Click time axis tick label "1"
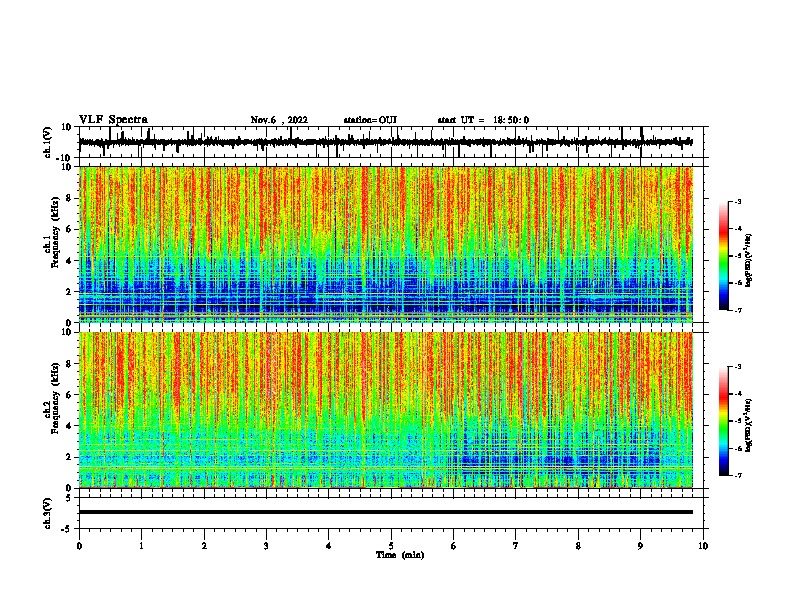Image resolution: width=792 pixels, height=612 pixels. (141, 546)
